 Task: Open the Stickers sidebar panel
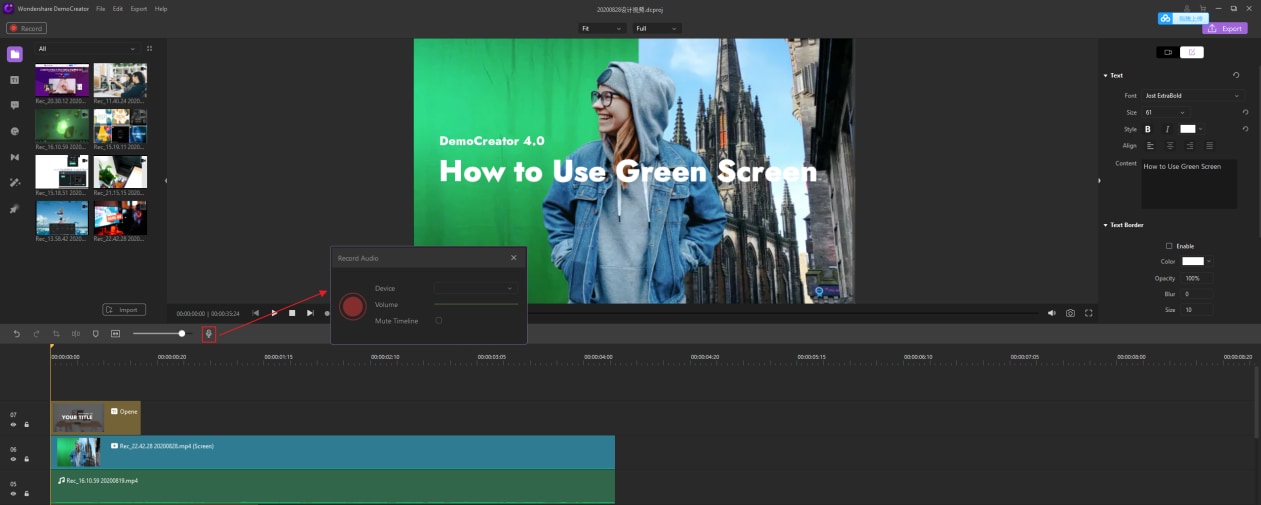coord(14,131)
